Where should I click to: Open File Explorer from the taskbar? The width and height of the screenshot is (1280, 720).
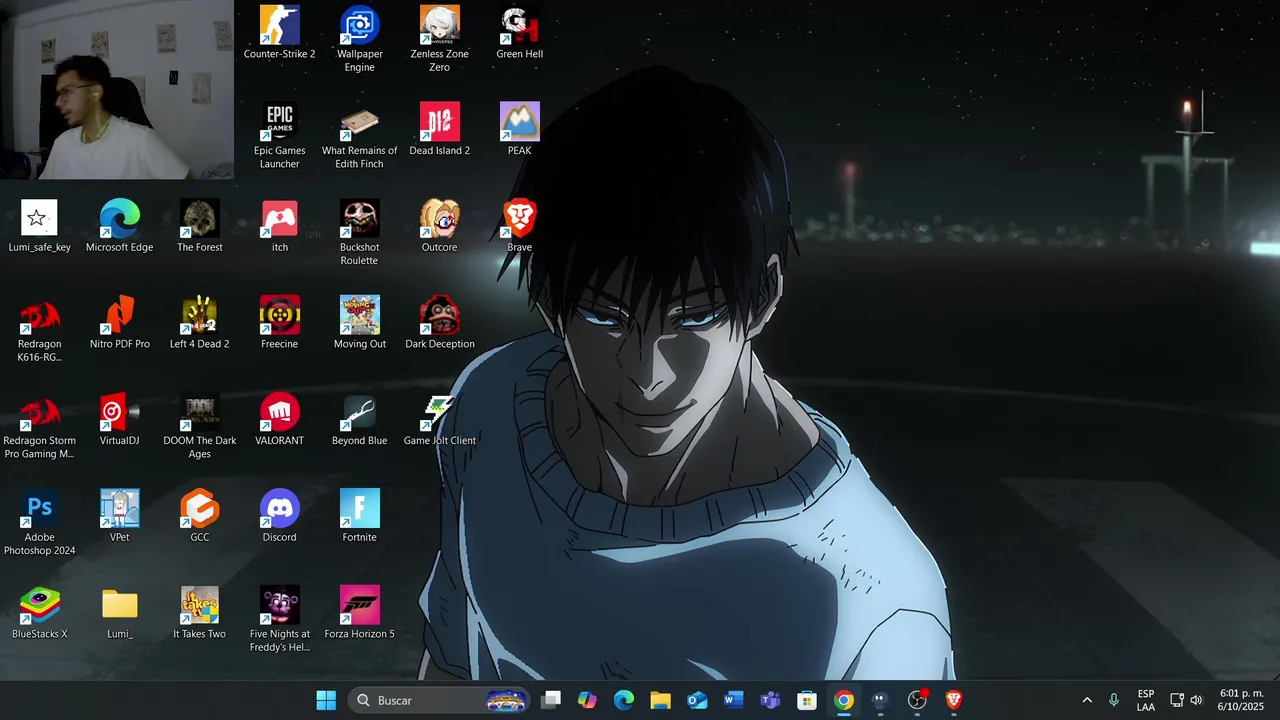[660, 700]
